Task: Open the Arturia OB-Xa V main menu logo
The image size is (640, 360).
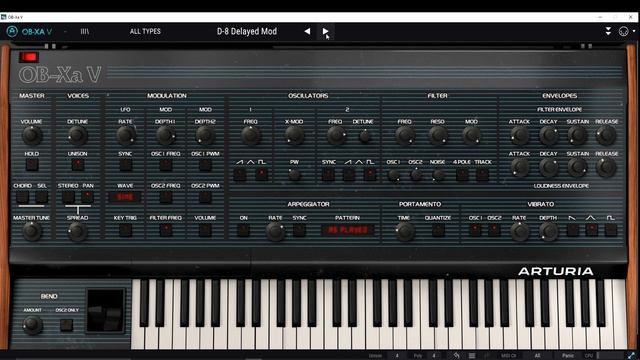Action: [12, 31]
